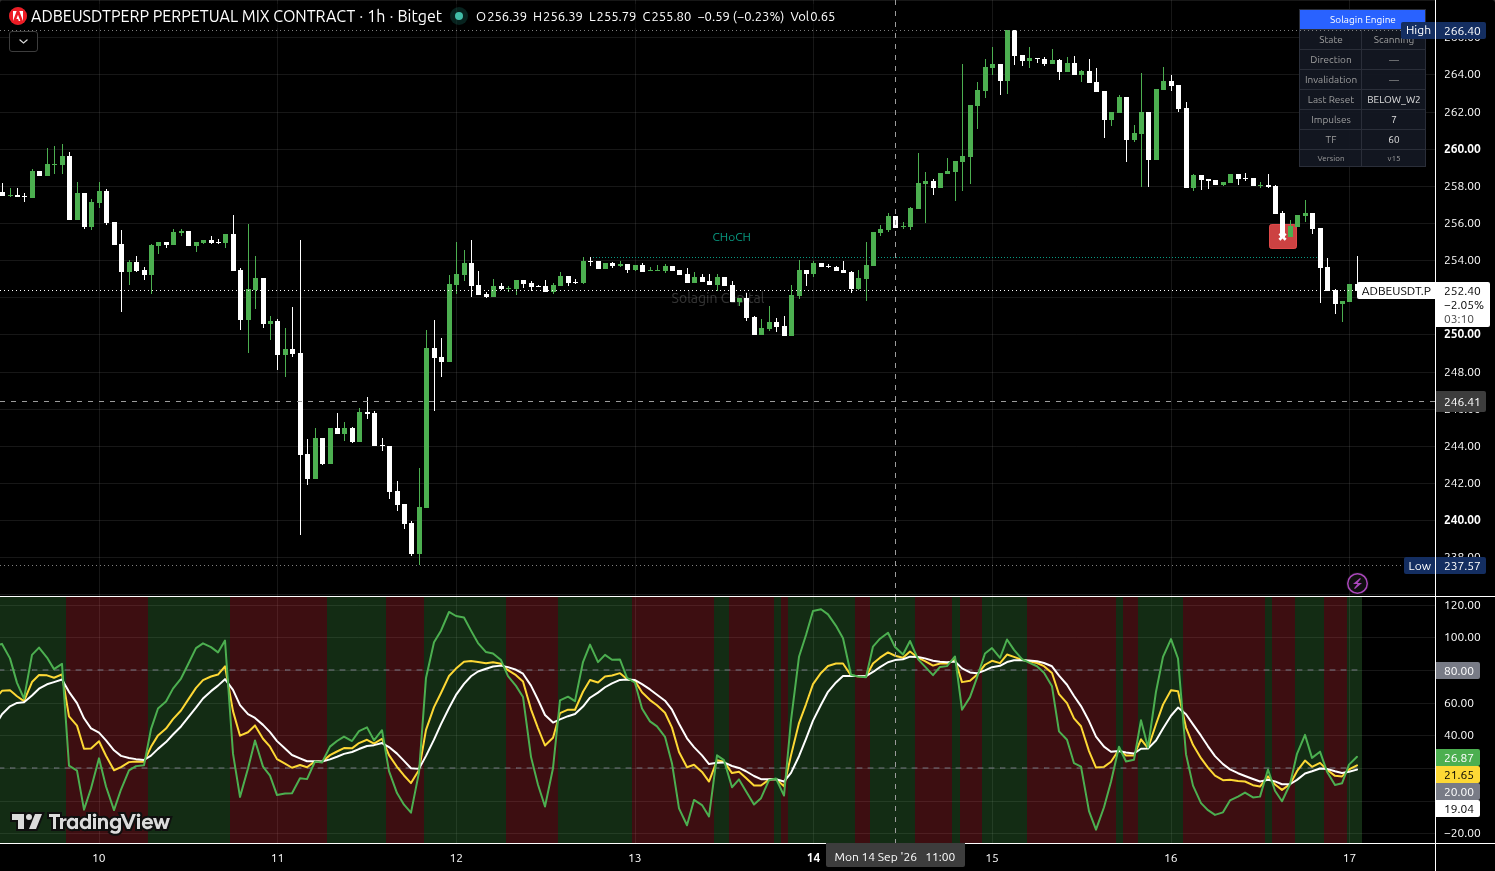1495x871 pixels.
Task: Click the Low 237.57 price label
Action: point(1445,566)
